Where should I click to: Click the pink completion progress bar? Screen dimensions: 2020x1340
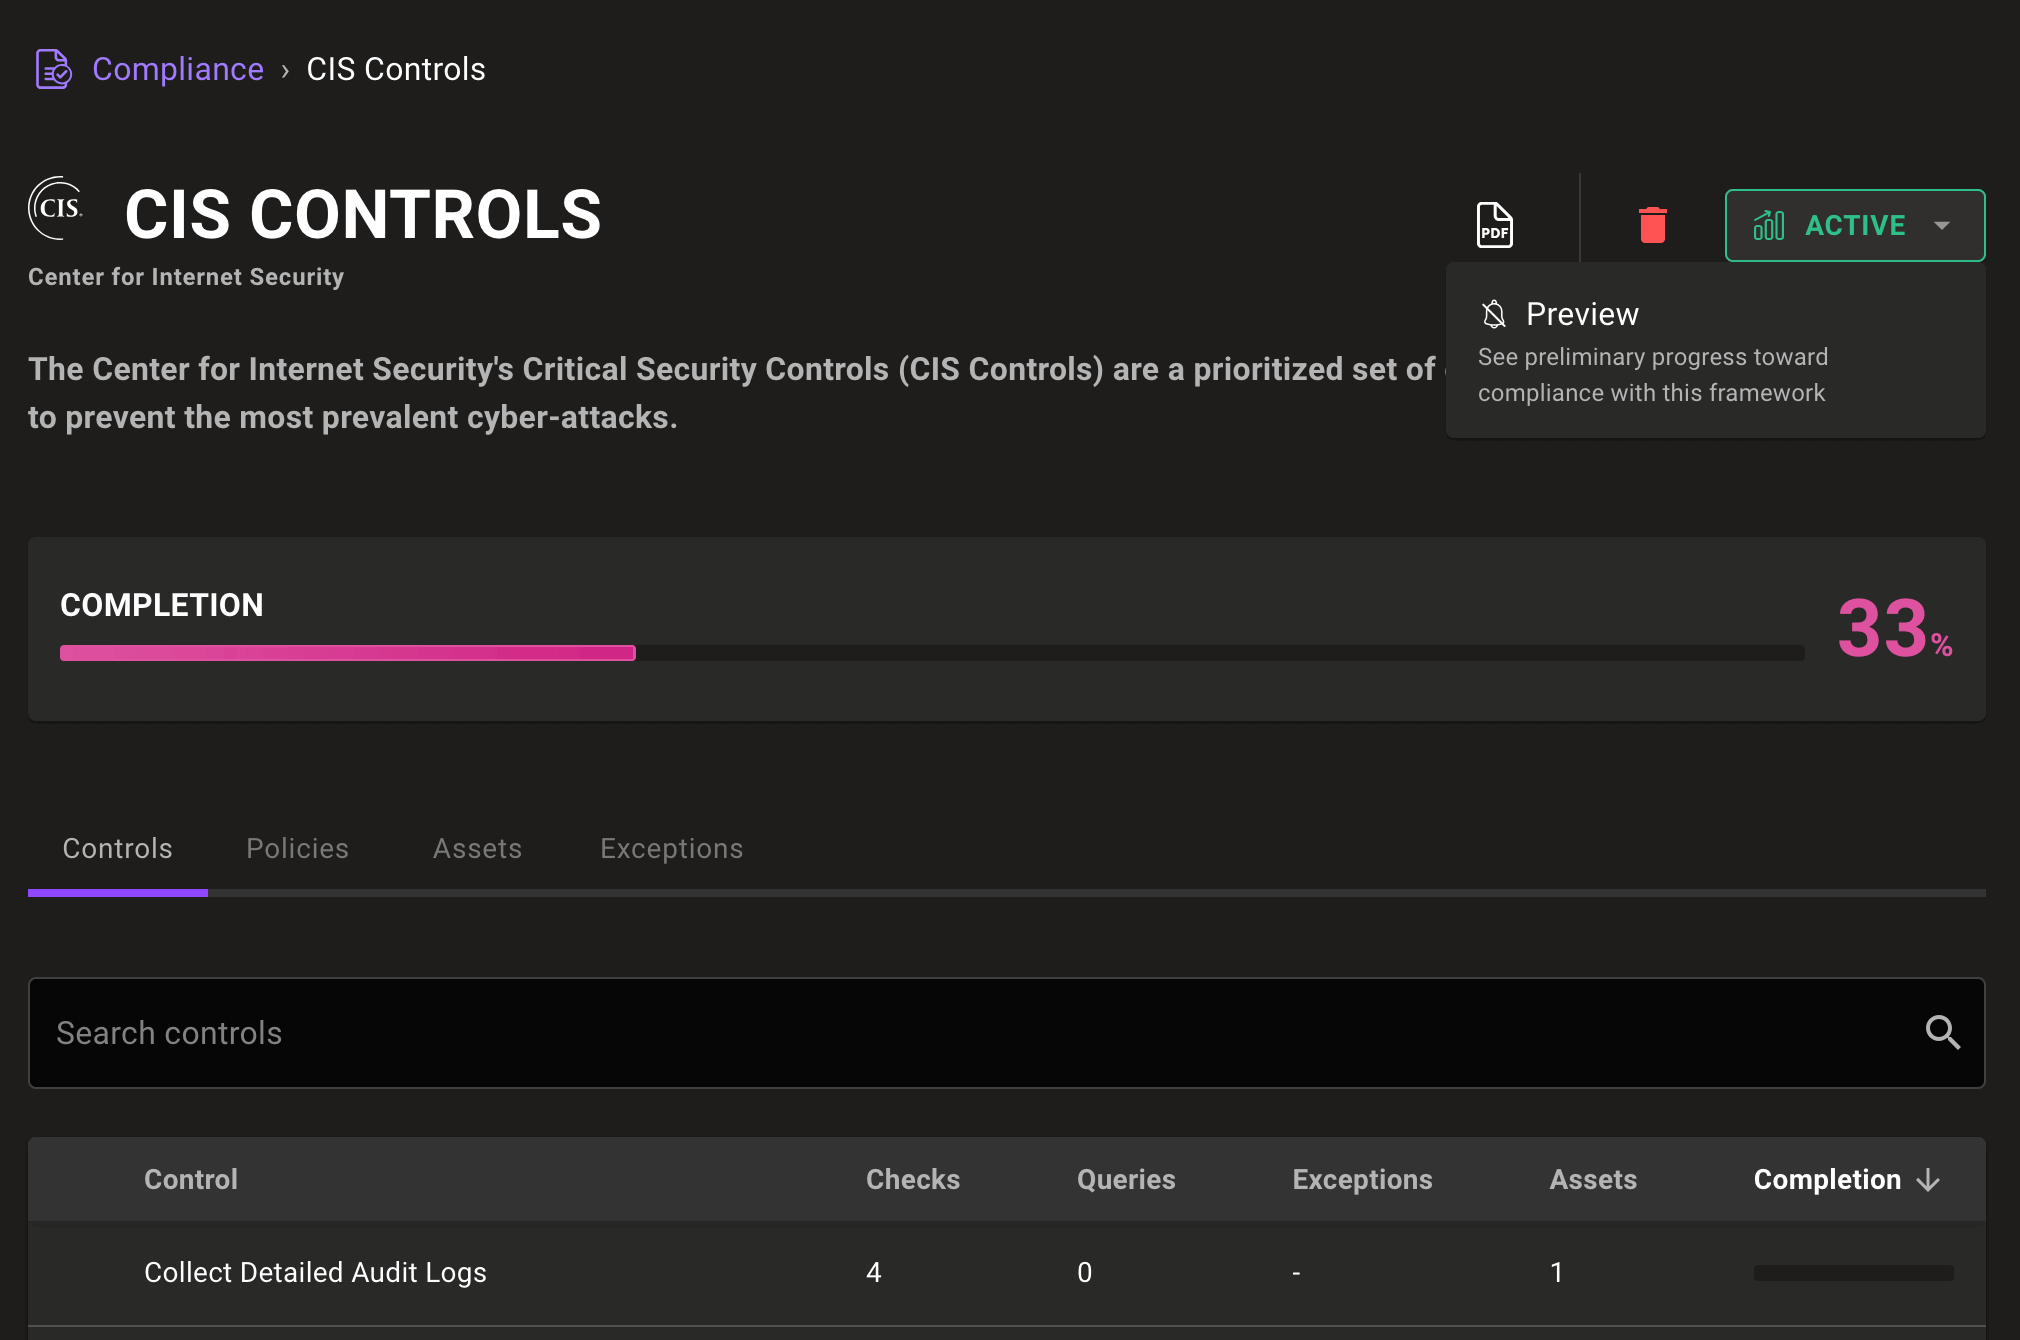tap(347, 653)
